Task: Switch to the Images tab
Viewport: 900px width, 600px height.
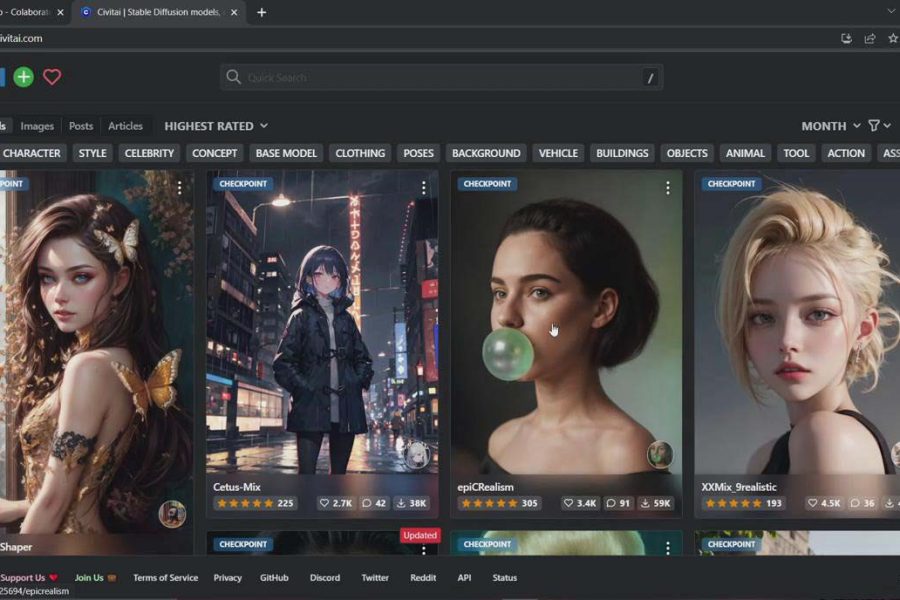Action: (37, 126)
